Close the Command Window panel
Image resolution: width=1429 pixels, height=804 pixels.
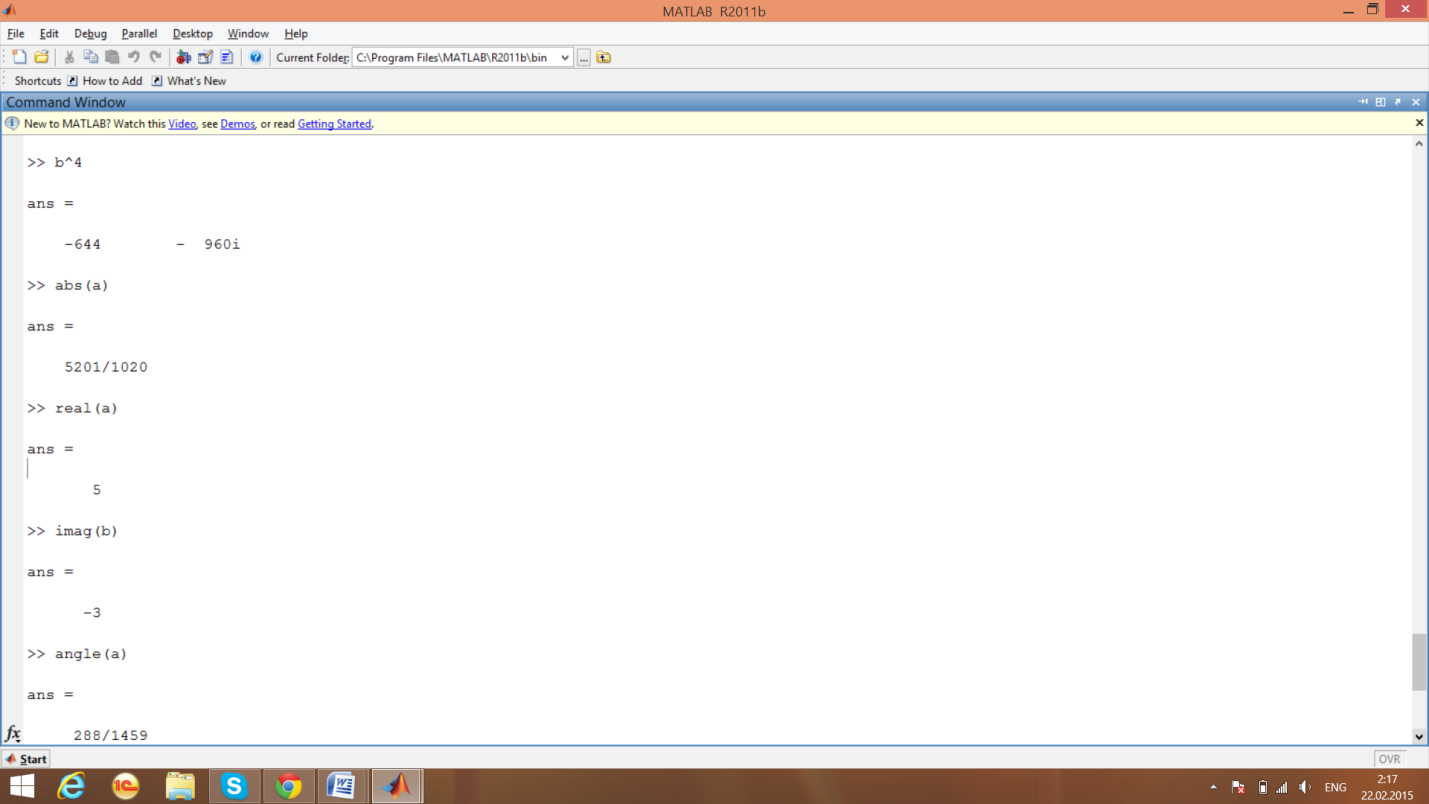point(1416,102)
